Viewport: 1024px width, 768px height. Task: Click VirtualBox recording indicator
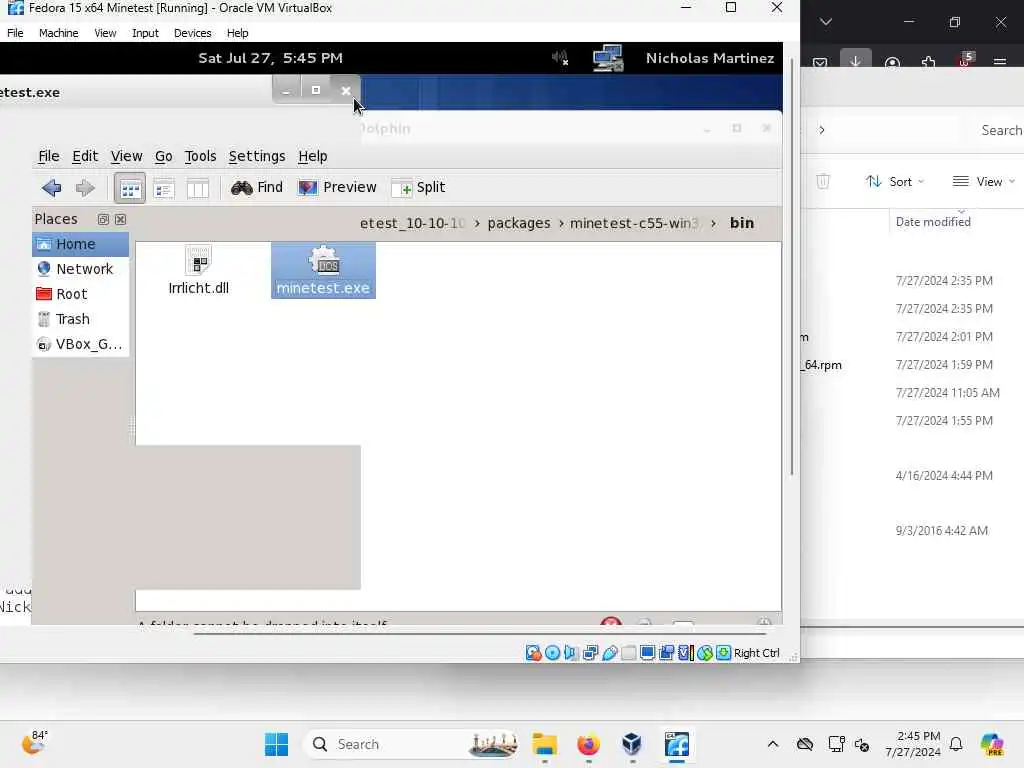click(x=667, y=652)
